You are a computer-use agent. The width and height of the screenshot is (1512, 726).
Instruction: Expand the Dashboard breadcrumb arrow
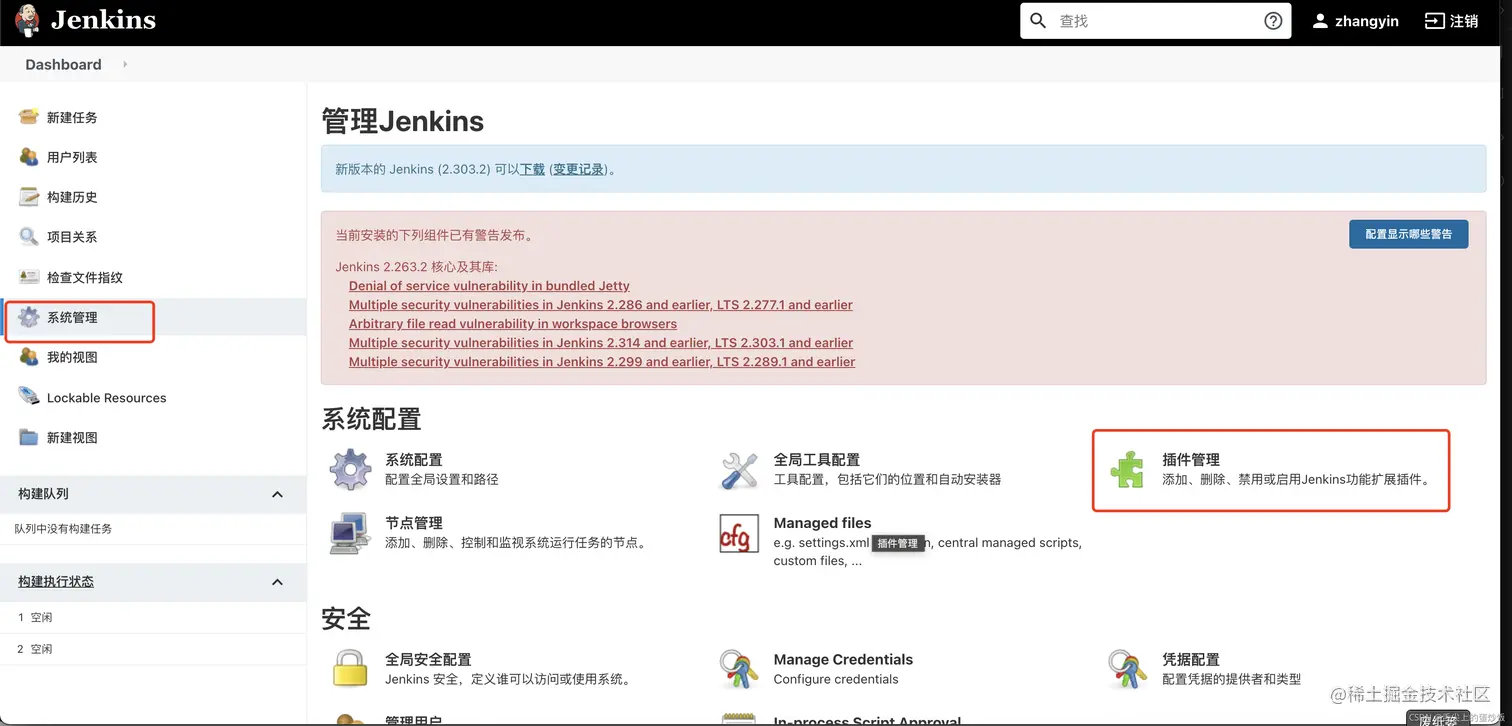tap(123, 64)
